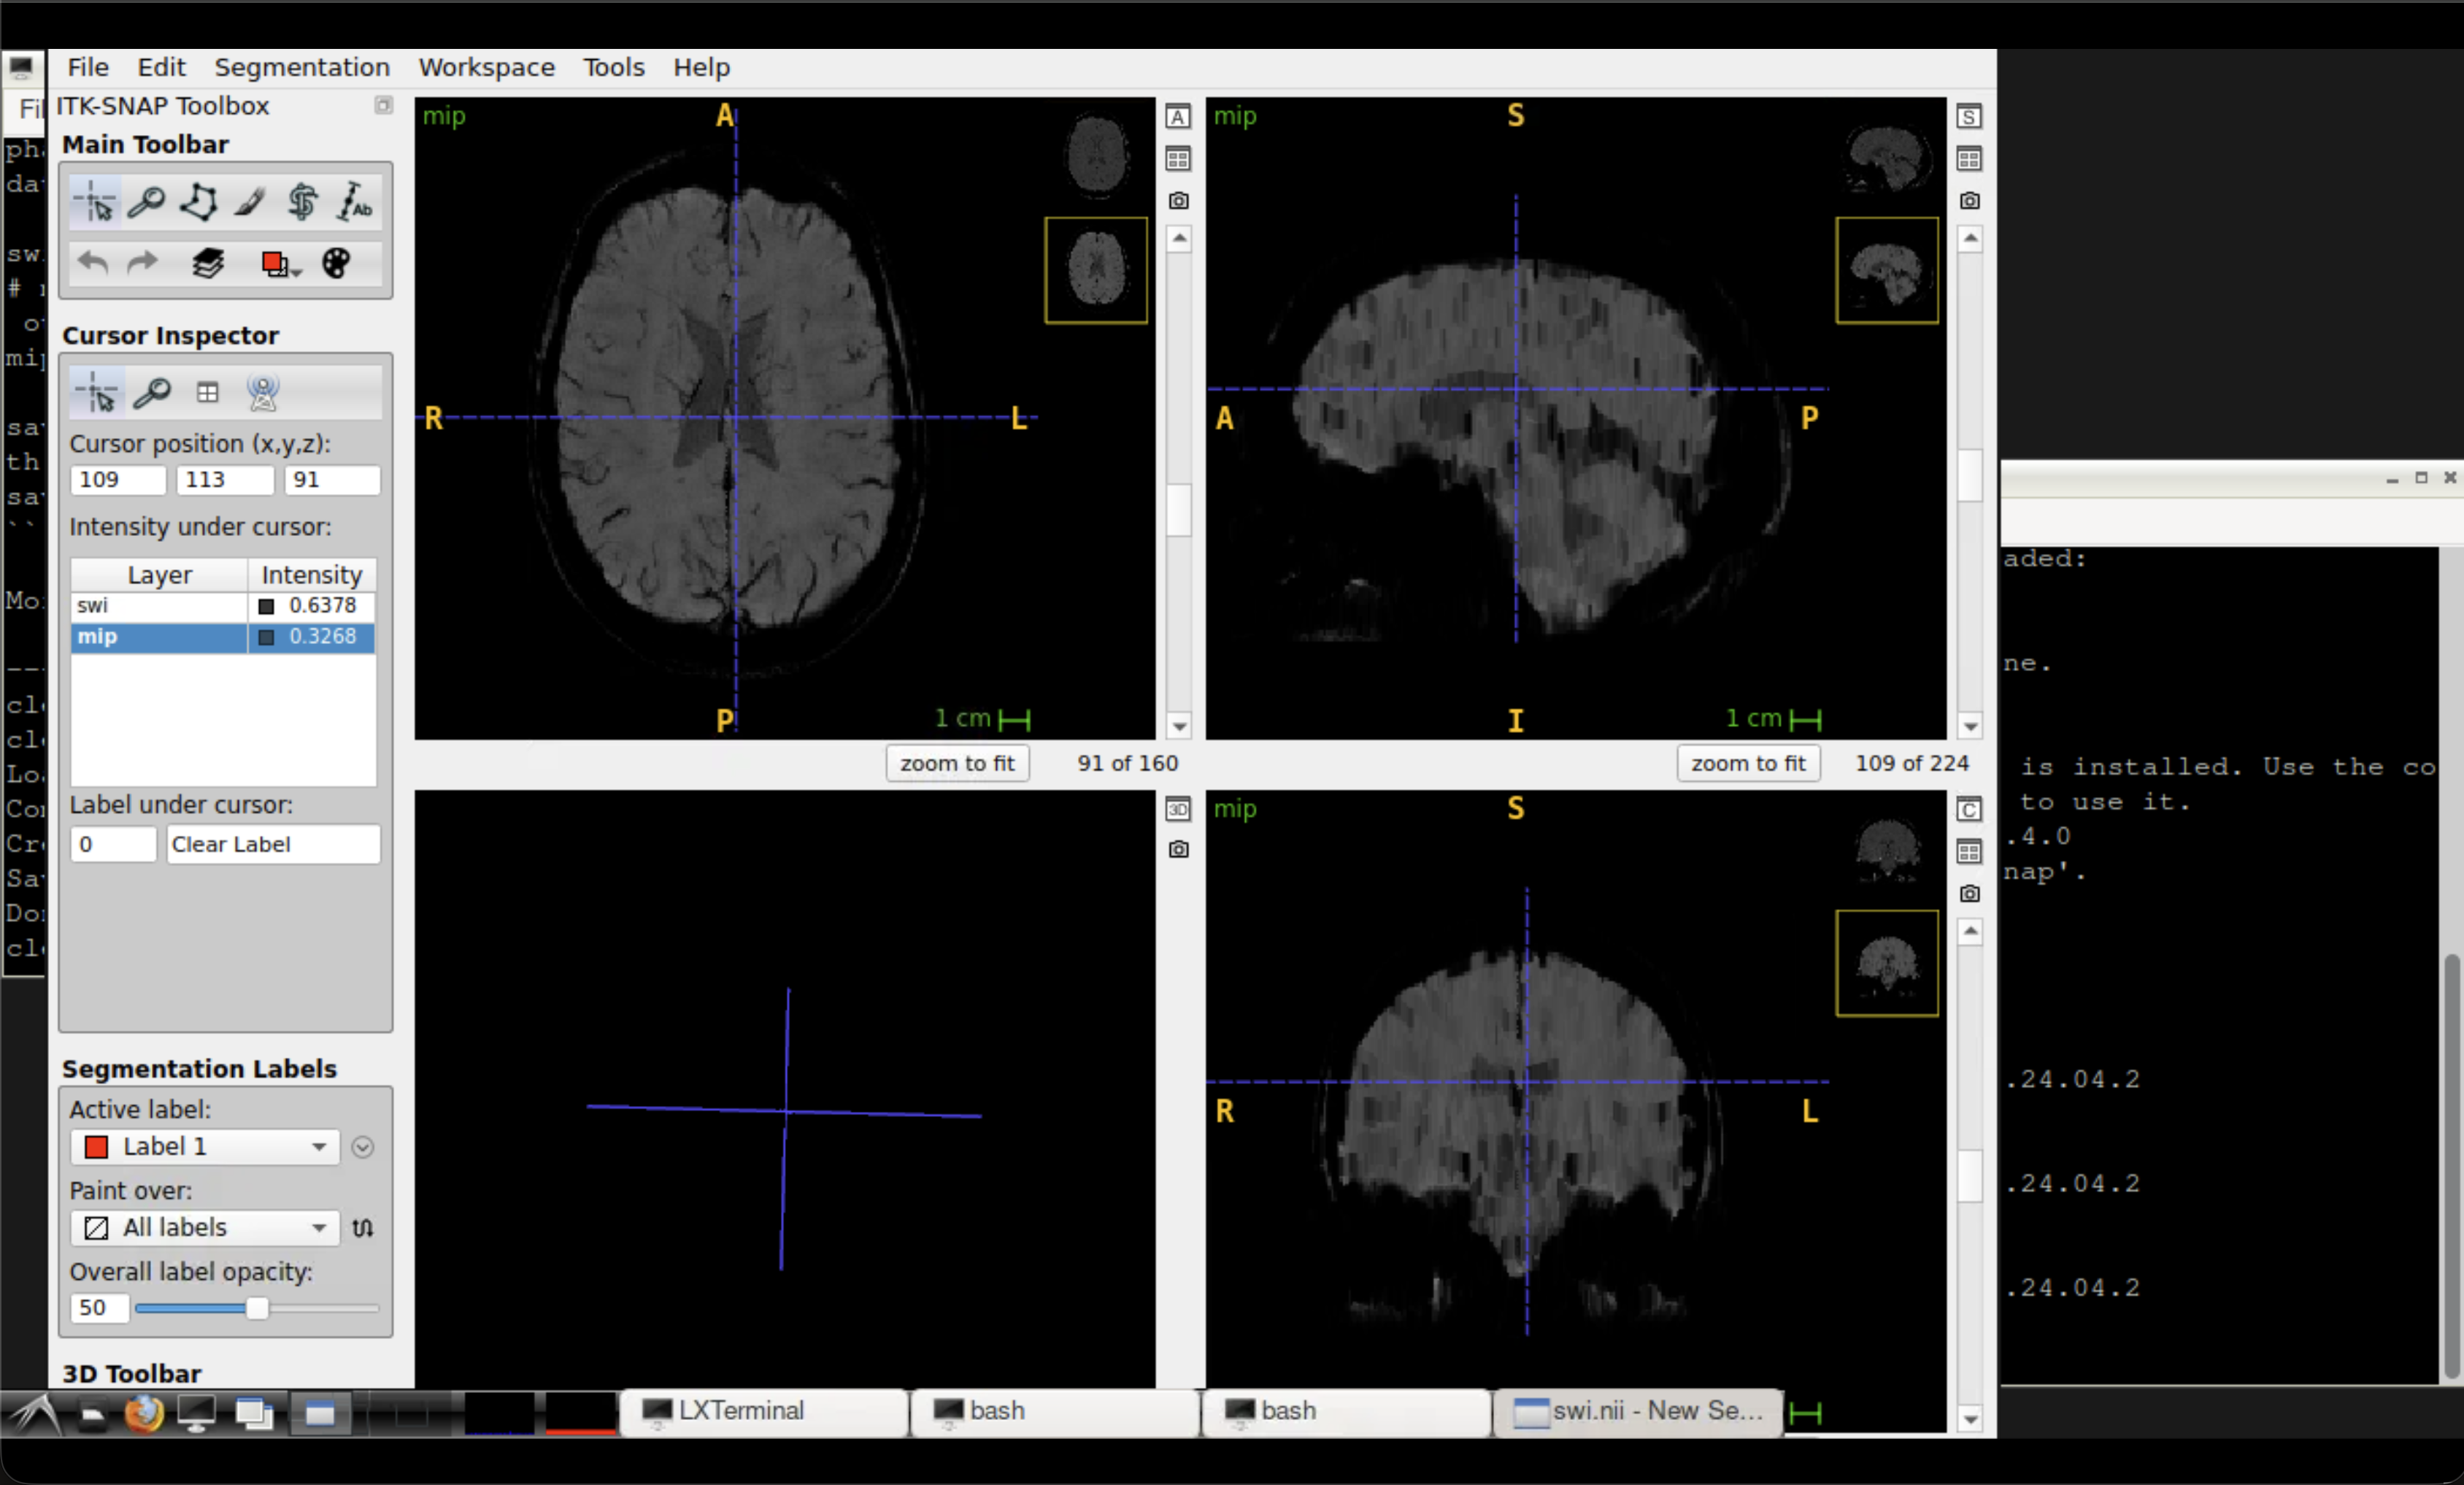The width and height of the screenshot is (2464, 1485).
Task: Click the Redo arrow
Action: pos(143,263)
